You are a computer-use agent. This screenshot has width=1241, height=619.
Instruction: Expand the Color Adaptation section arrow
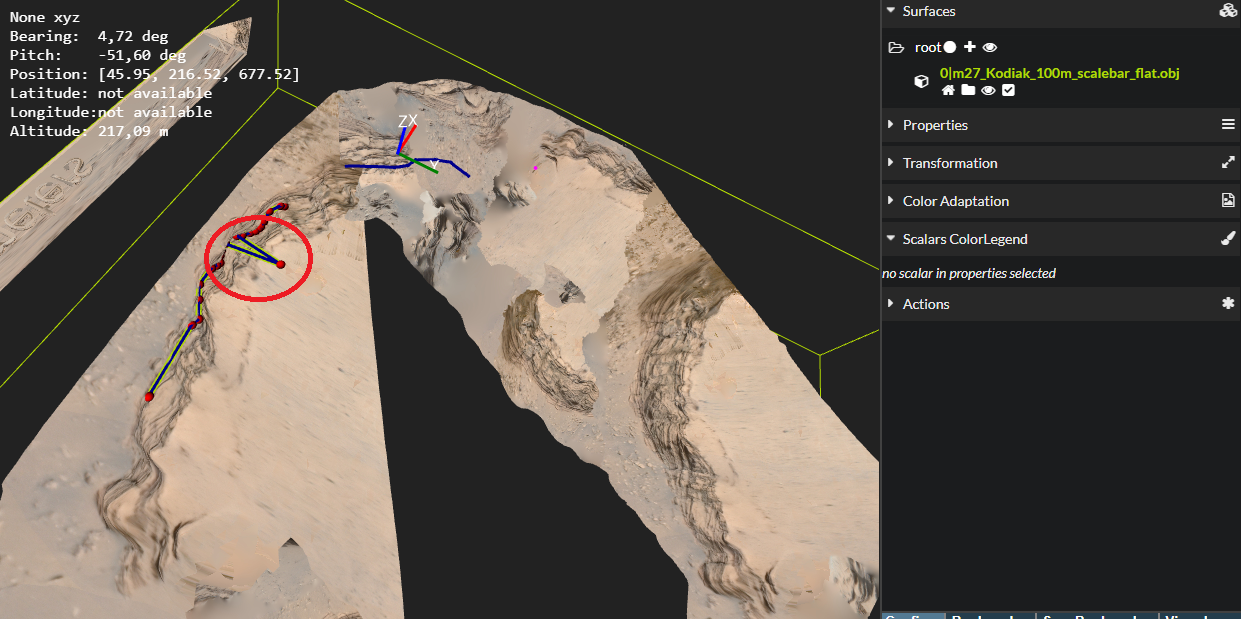click(x=890, y=201)
